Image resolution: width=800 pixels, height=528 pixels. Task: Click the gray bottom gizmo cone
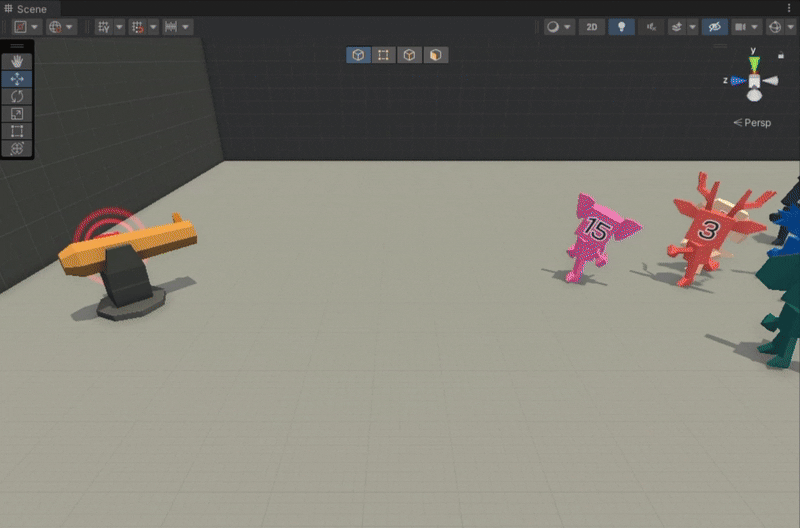click(754, 95)
